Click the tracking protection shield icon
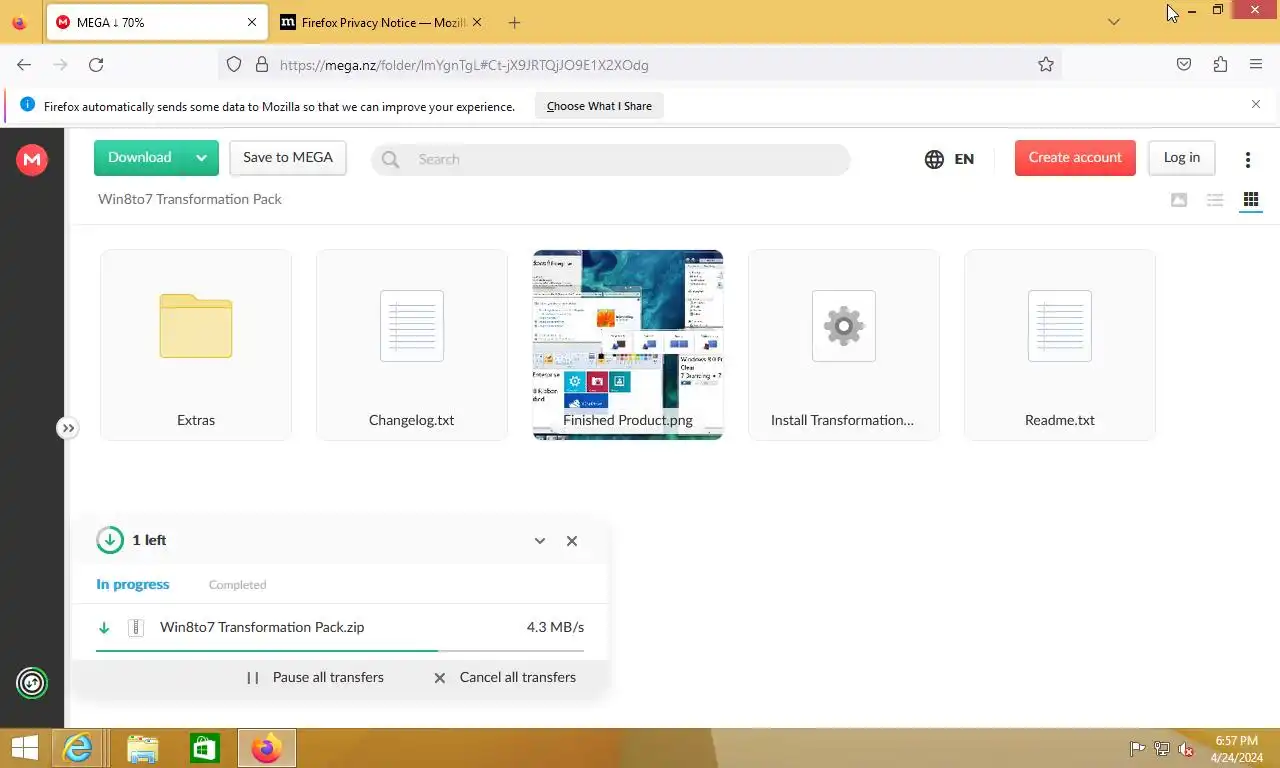This screenshot has width=1280, height=768. pyautogui.click(x=234, y=65)
